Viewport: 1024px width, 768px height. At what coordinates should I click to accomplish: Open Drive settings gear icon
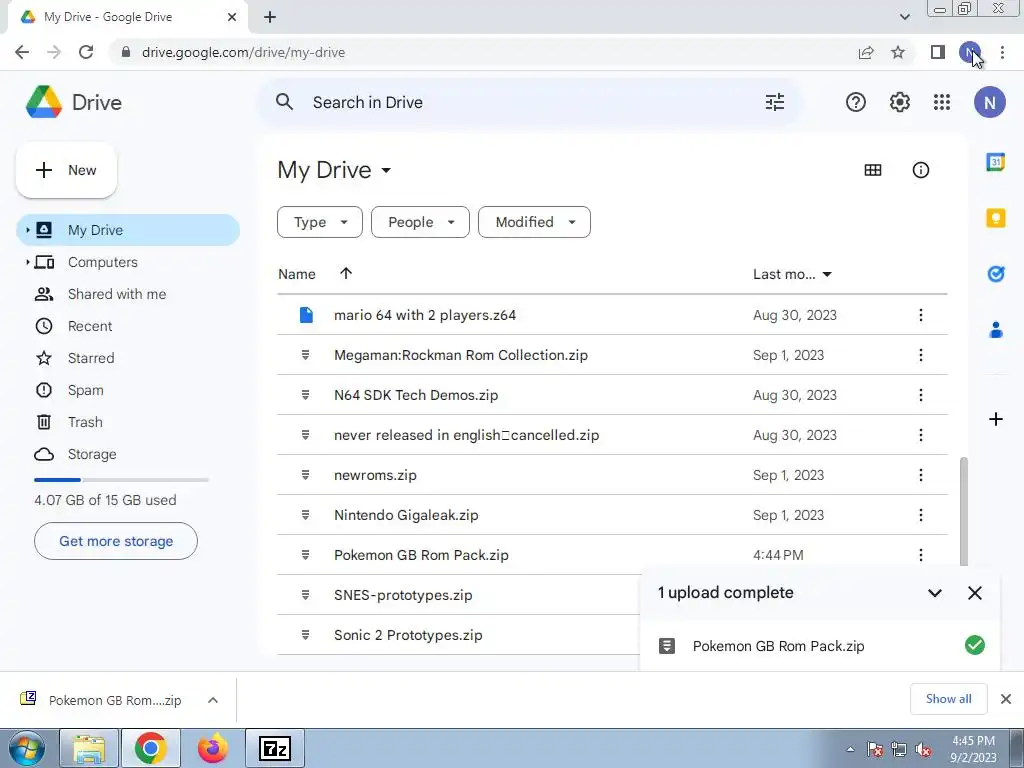(899, 103)
